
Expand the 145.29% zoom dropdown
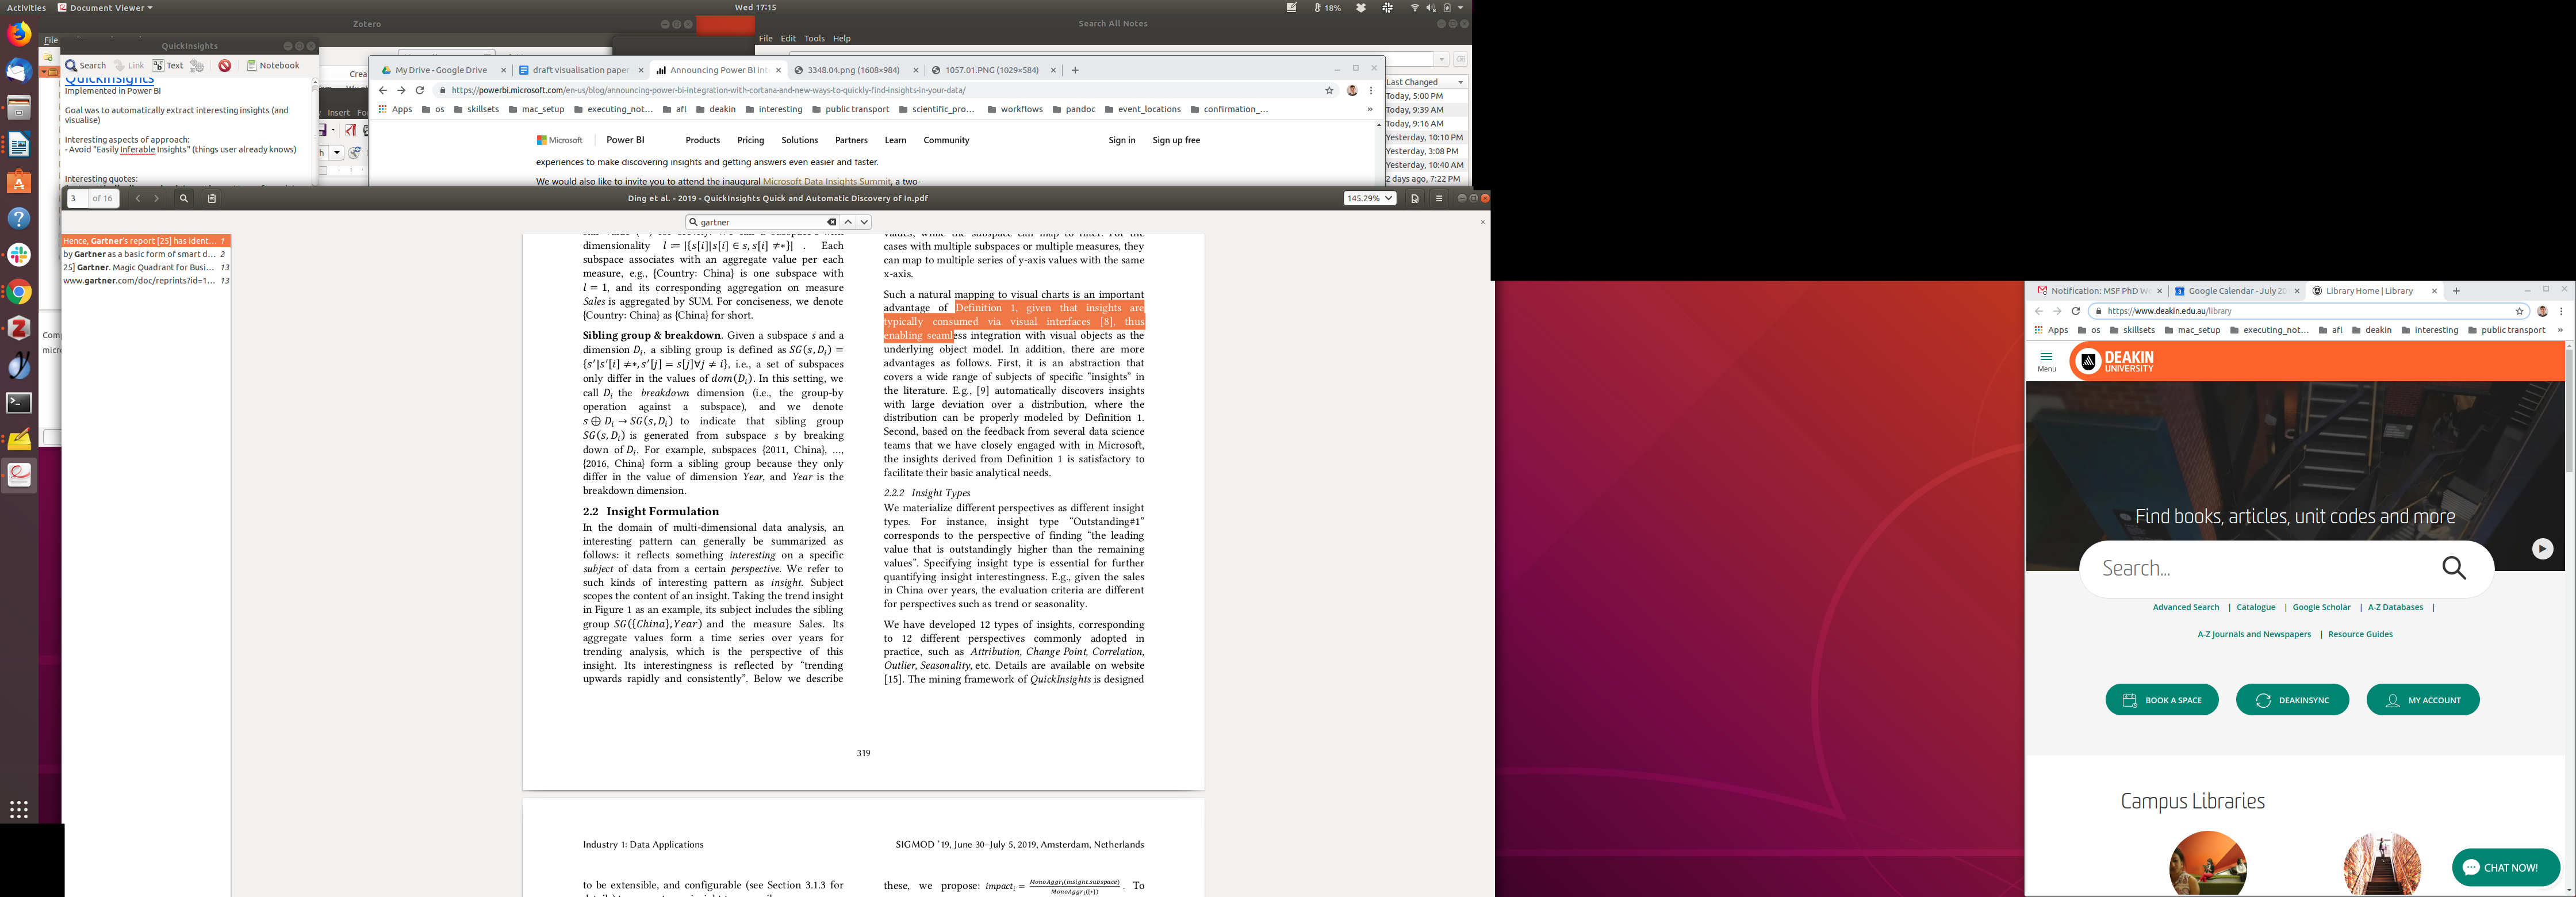1370,199
